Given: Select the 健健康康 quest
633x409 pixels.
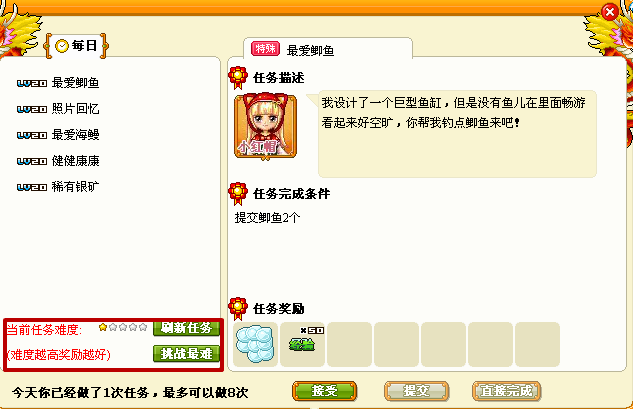Looking at the screenshot, I should (x=58, y=161).
